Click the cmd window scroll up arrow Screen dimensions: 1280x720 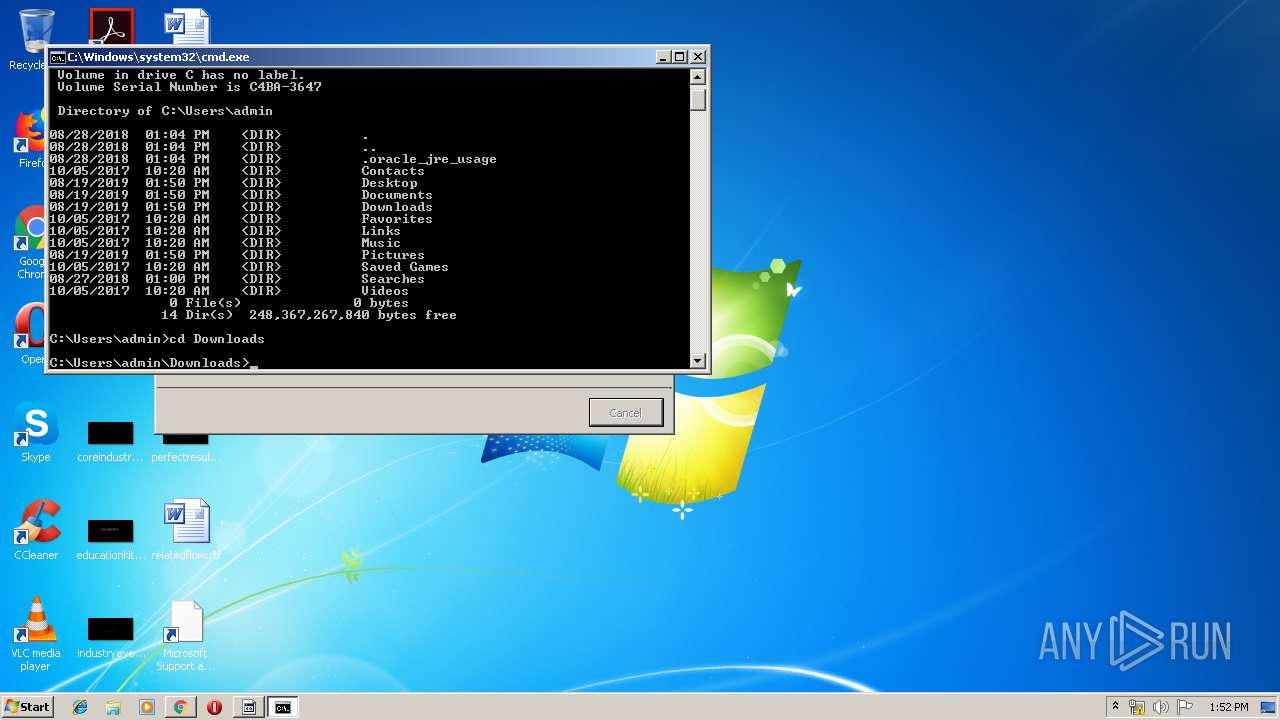pyautogui.click(x=698, y=77)
